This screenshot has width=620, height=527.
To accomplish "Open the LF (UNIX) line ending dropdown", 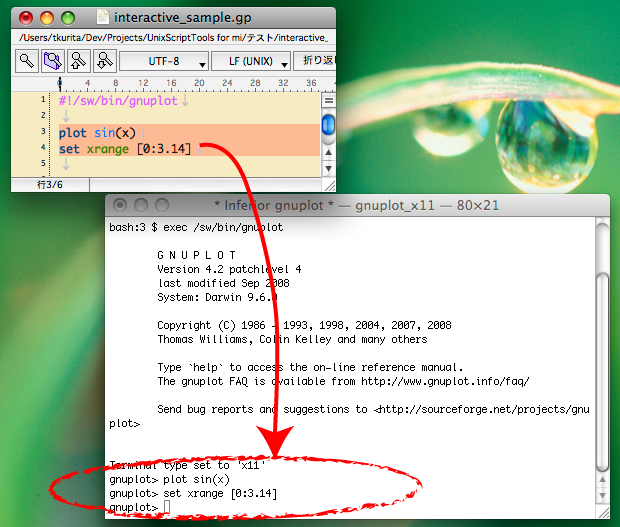I will click(x=251, y=61).
